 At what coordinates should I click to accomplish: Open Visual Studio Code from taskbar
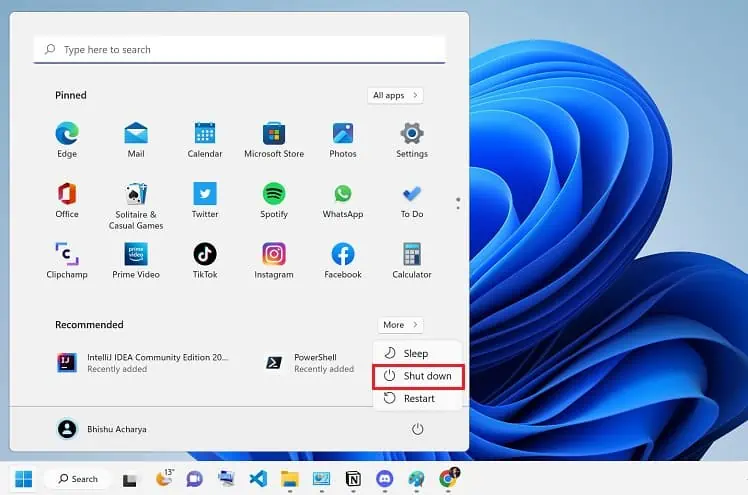coord(258,479)
